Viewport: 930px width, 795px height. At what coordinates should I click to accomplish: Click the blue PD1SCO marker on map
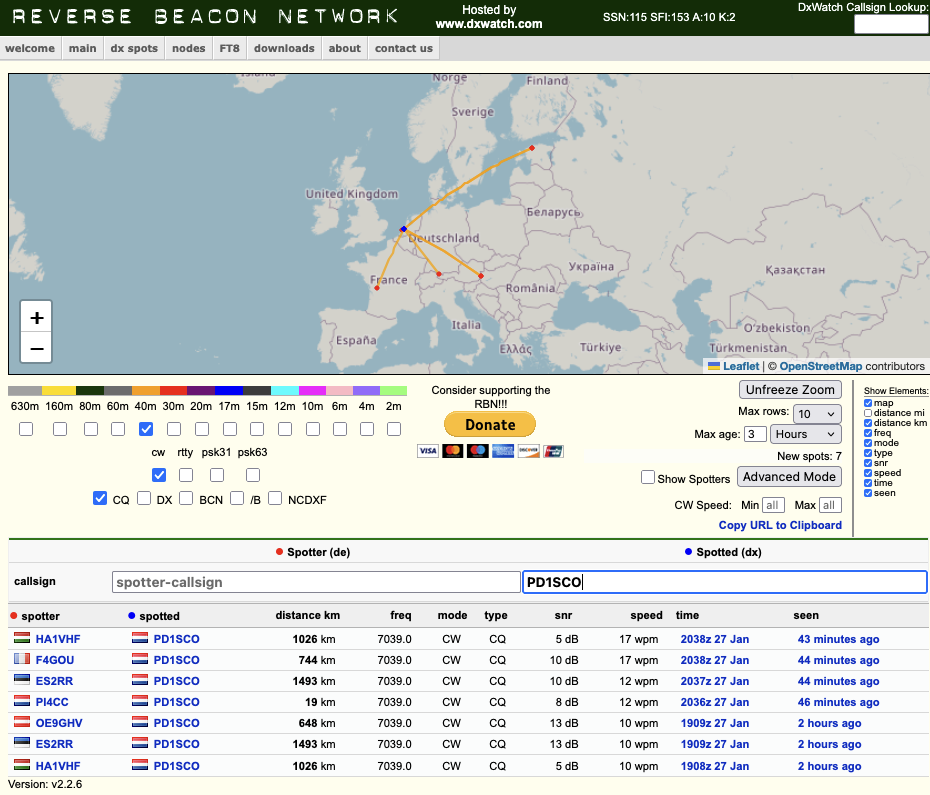point(403,229)
